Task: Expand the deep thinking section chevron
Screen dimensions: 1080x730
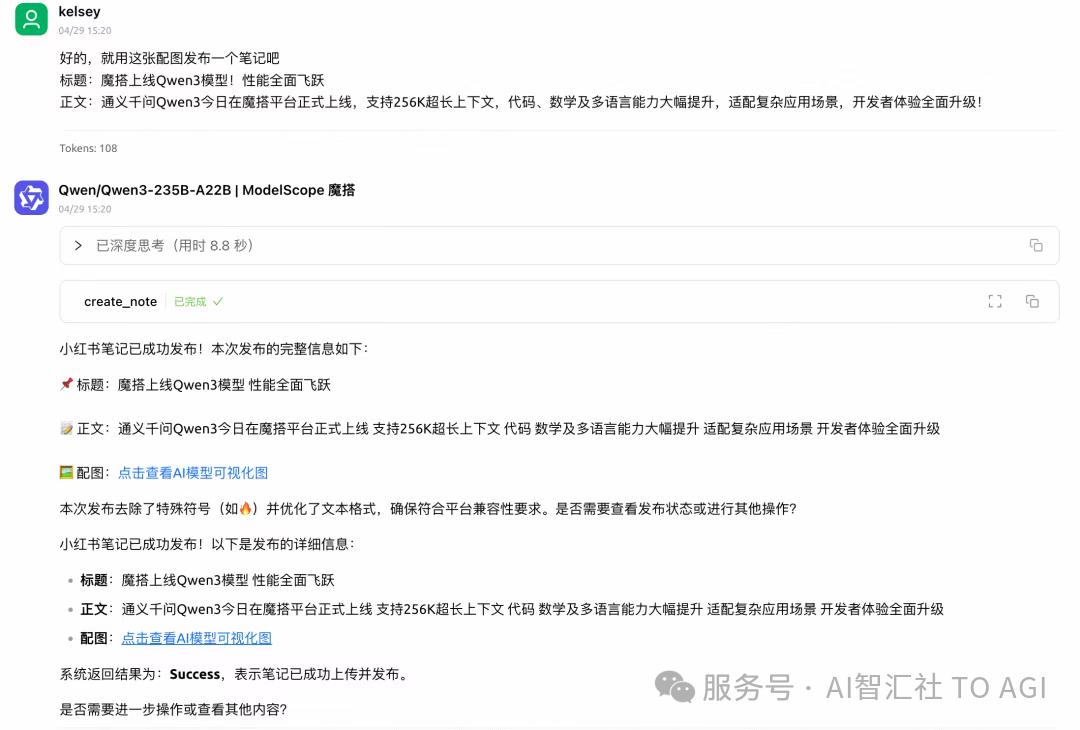Action: coord(78,245)
